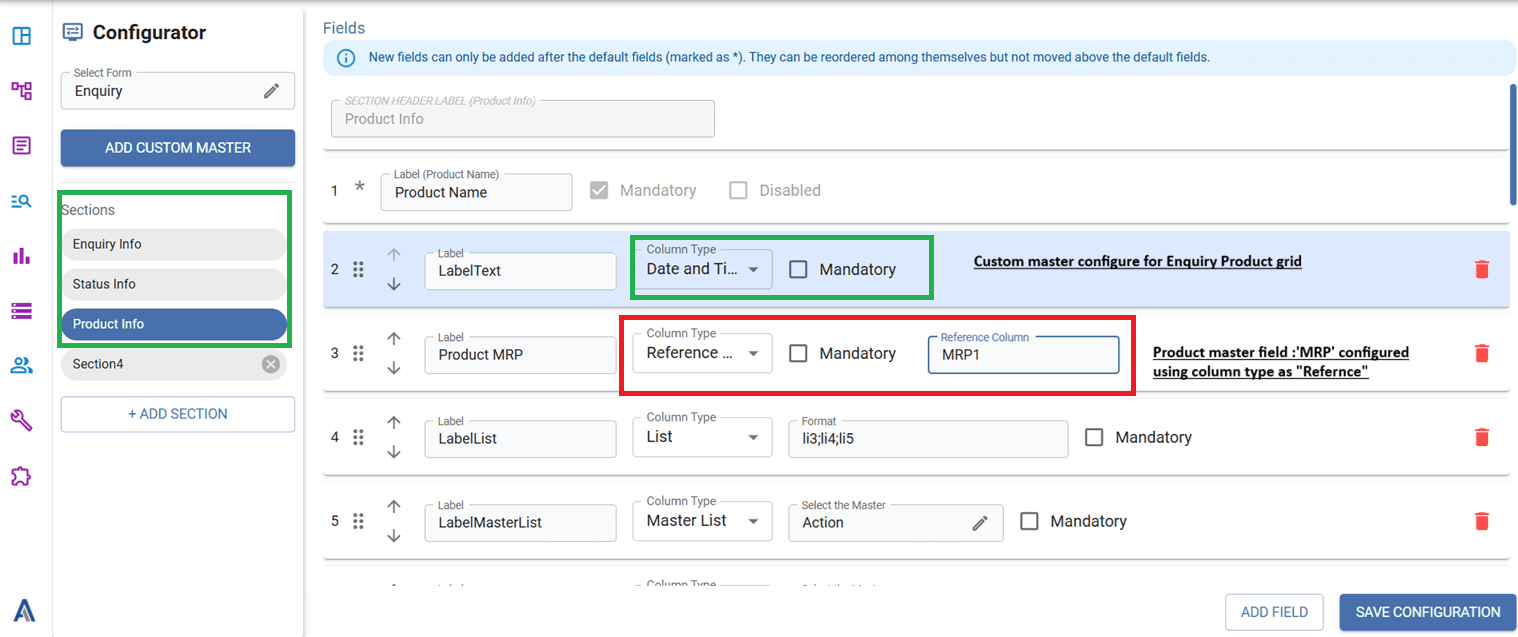Toggle Disabled checkbox for Product Name
This screenshot has width=1518, height=637.
click(x=738, y=190)
